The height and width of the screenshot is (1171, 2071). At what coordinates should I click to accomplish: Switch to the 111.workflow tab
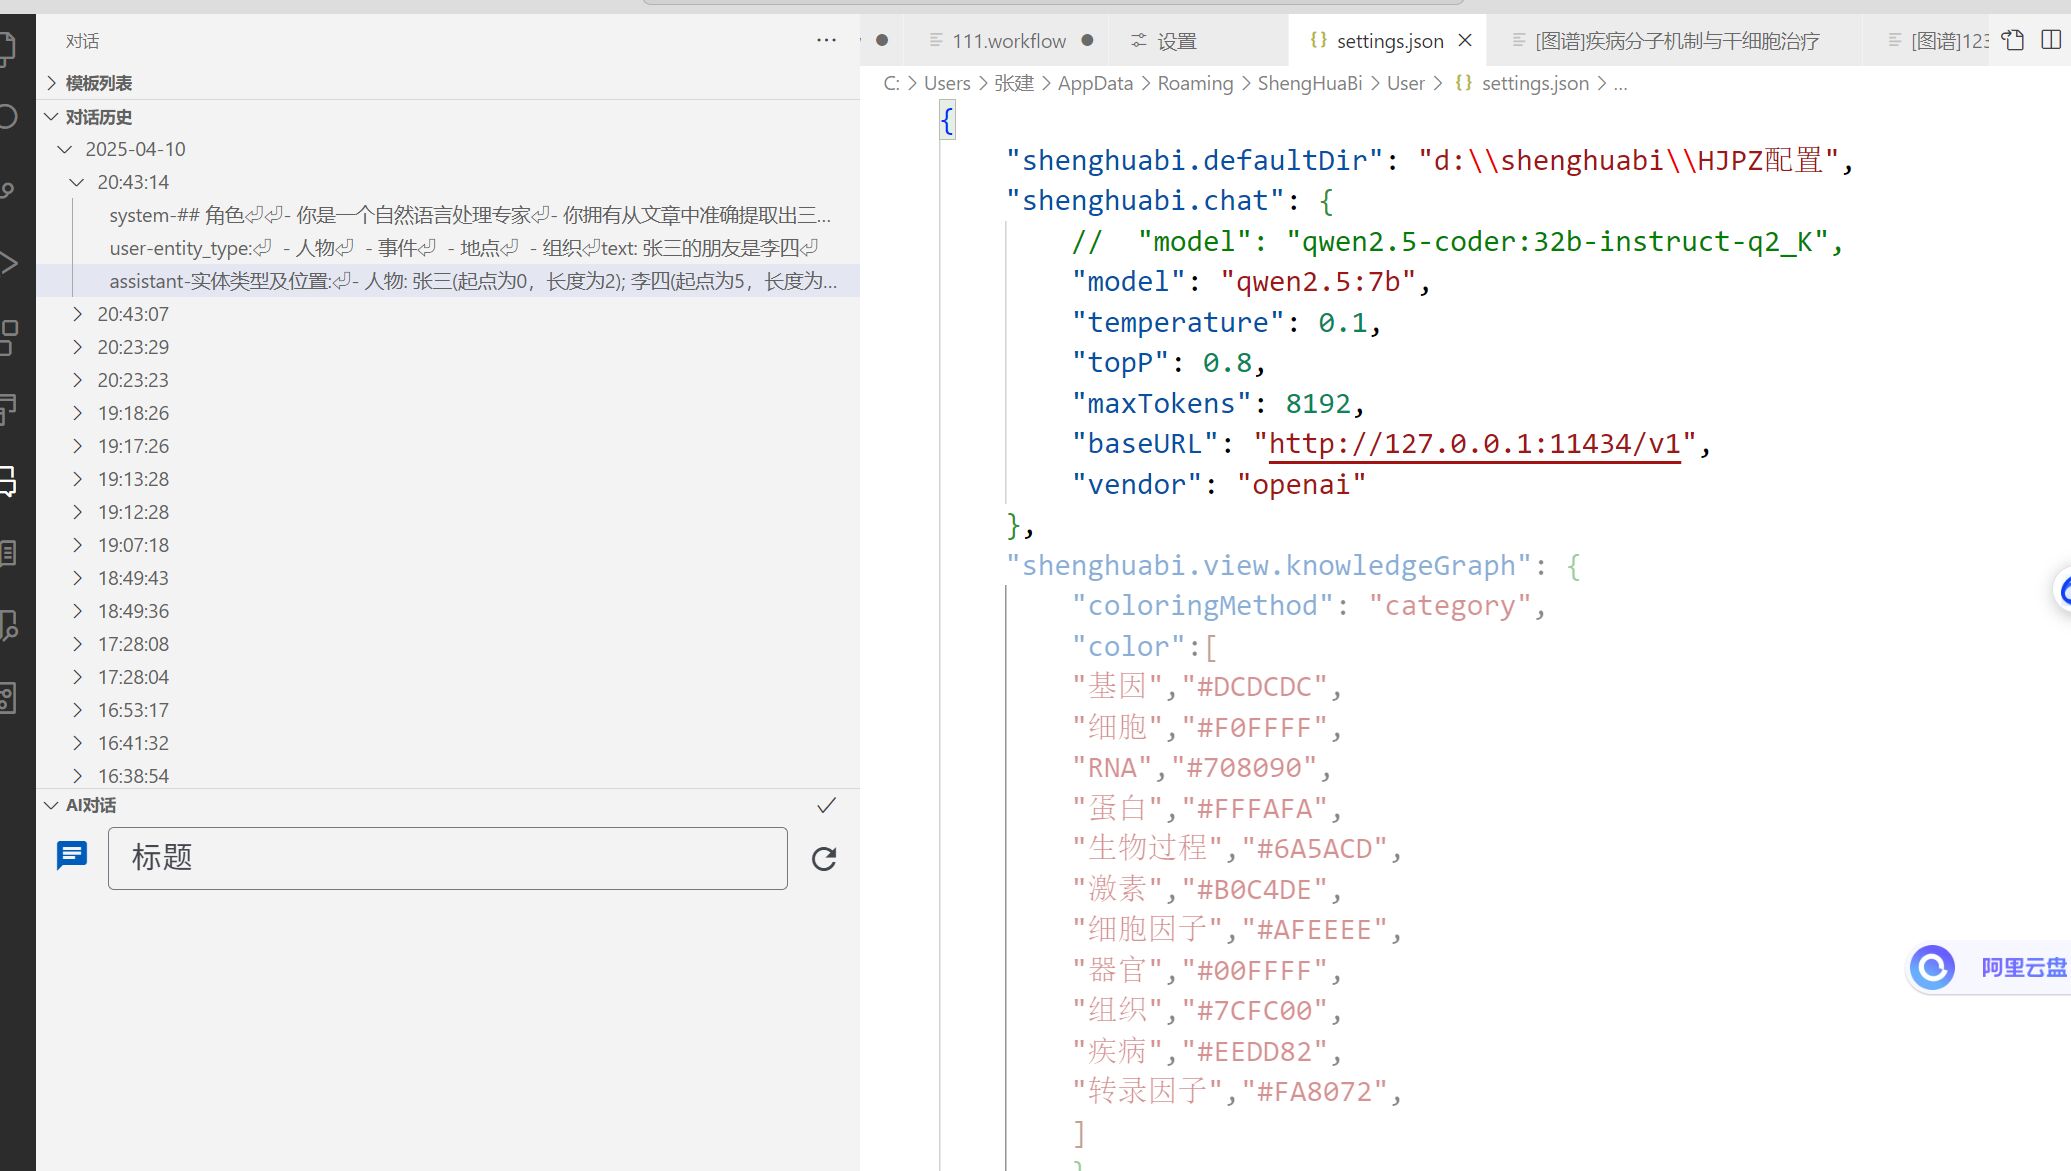click(1008, 41)
